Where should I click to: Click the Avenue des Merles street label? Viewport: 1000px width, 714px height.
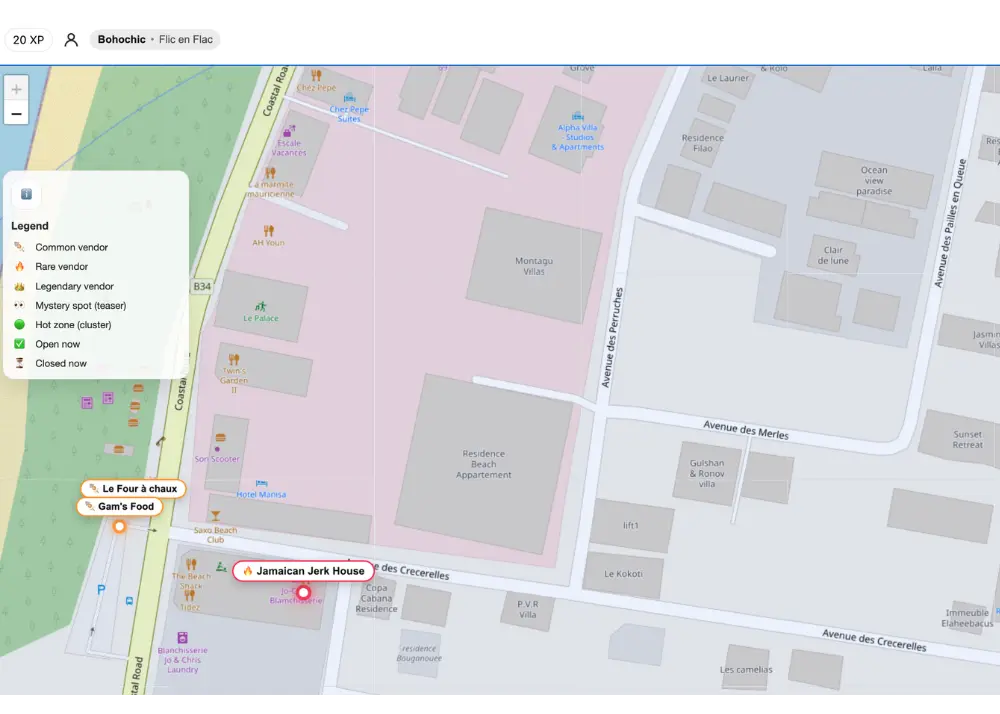click(x=746, y=430)
